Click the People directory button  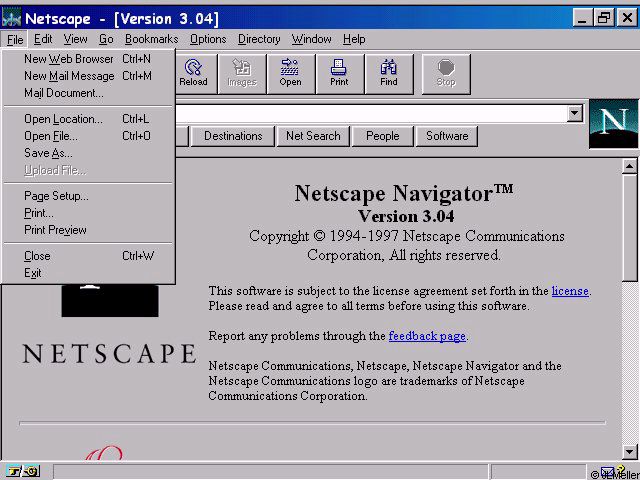(382, 136)
